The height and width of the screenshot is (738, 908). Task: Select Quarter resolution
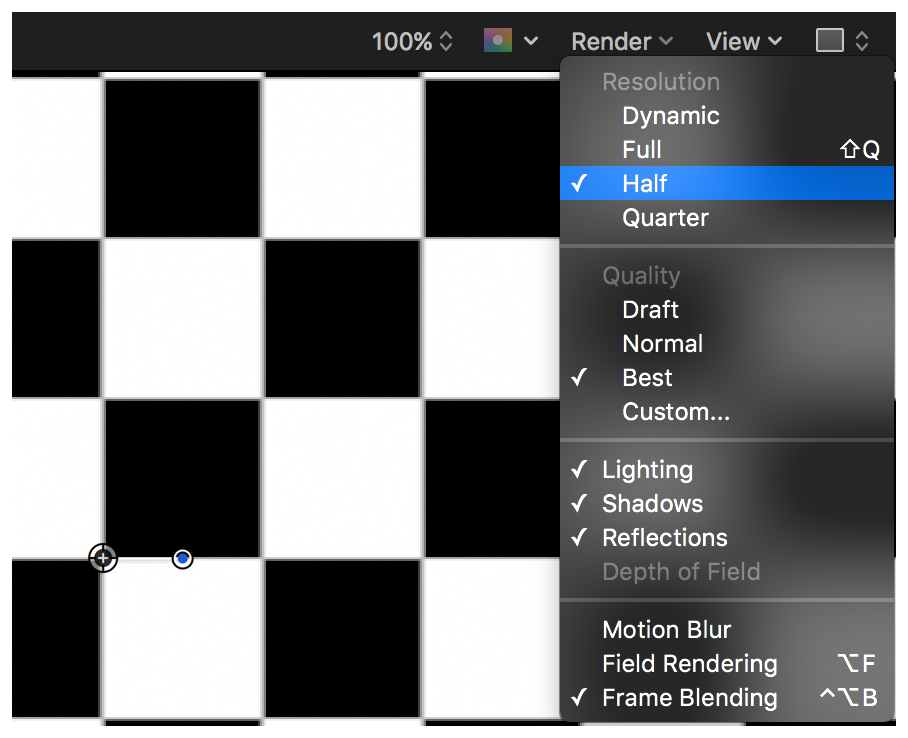click(x=665, y=218)
